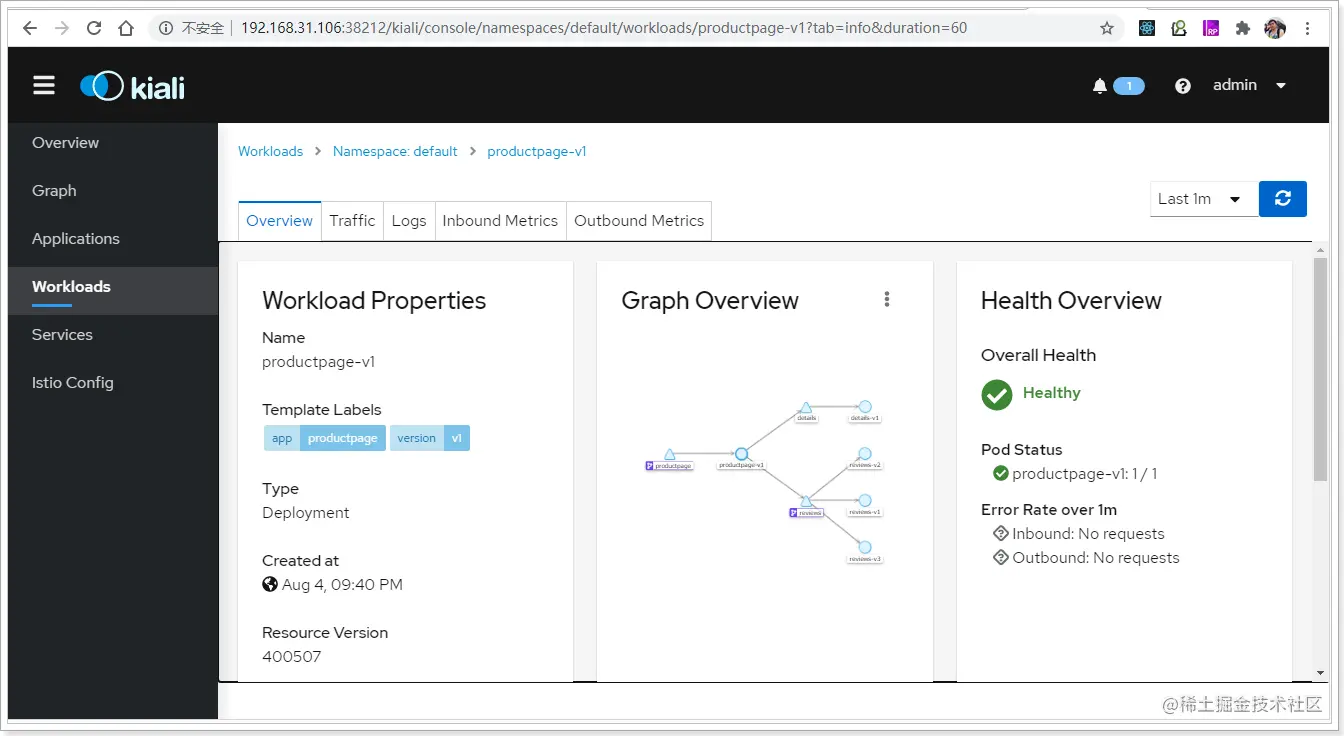Click the version v1 label chip

(430, 438)
